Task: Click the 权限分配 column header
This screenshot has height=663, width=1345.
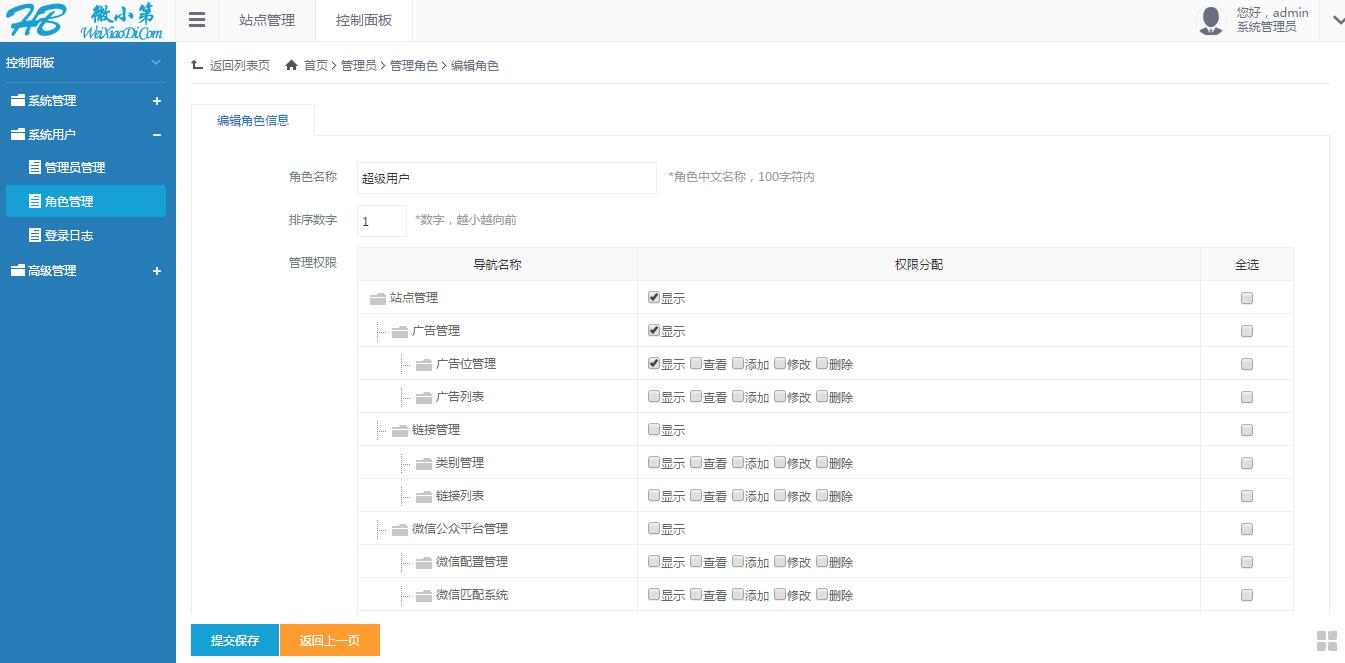Action: point(919,264)
